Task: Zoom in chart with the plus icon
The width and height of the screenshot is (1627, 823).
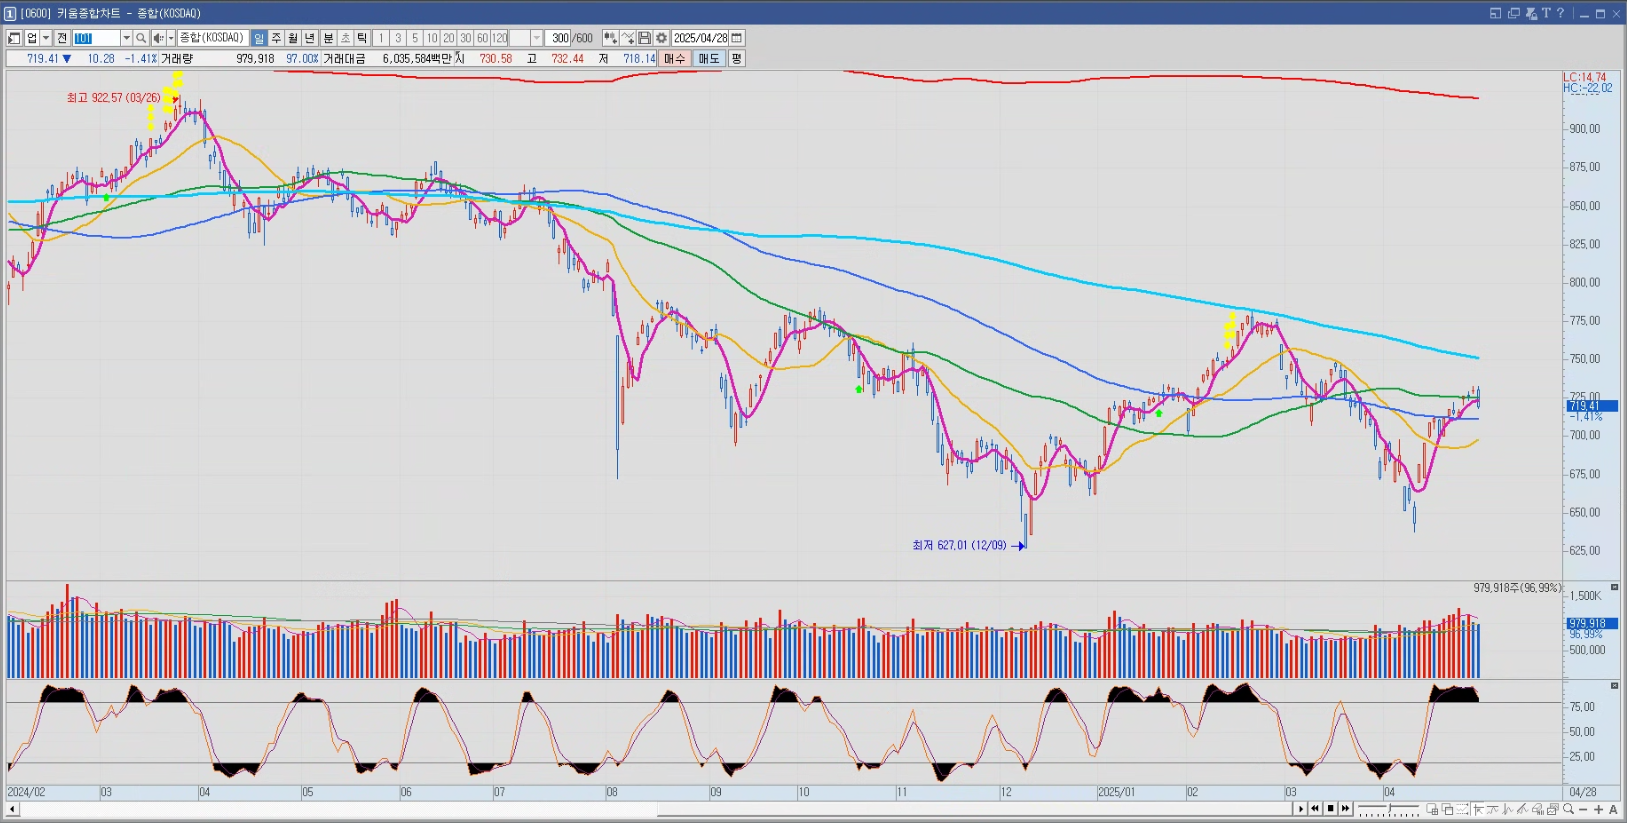Action: (1598, 809)
